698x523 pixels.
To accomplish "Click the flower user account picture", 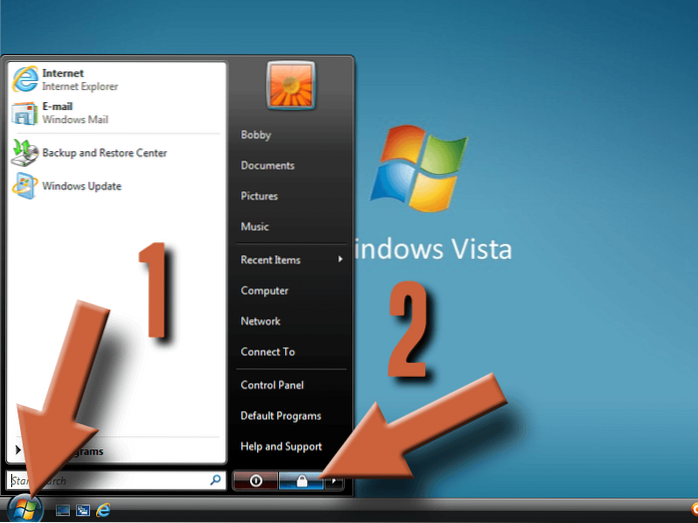I will pyautogui.click(x=291, y=86).
